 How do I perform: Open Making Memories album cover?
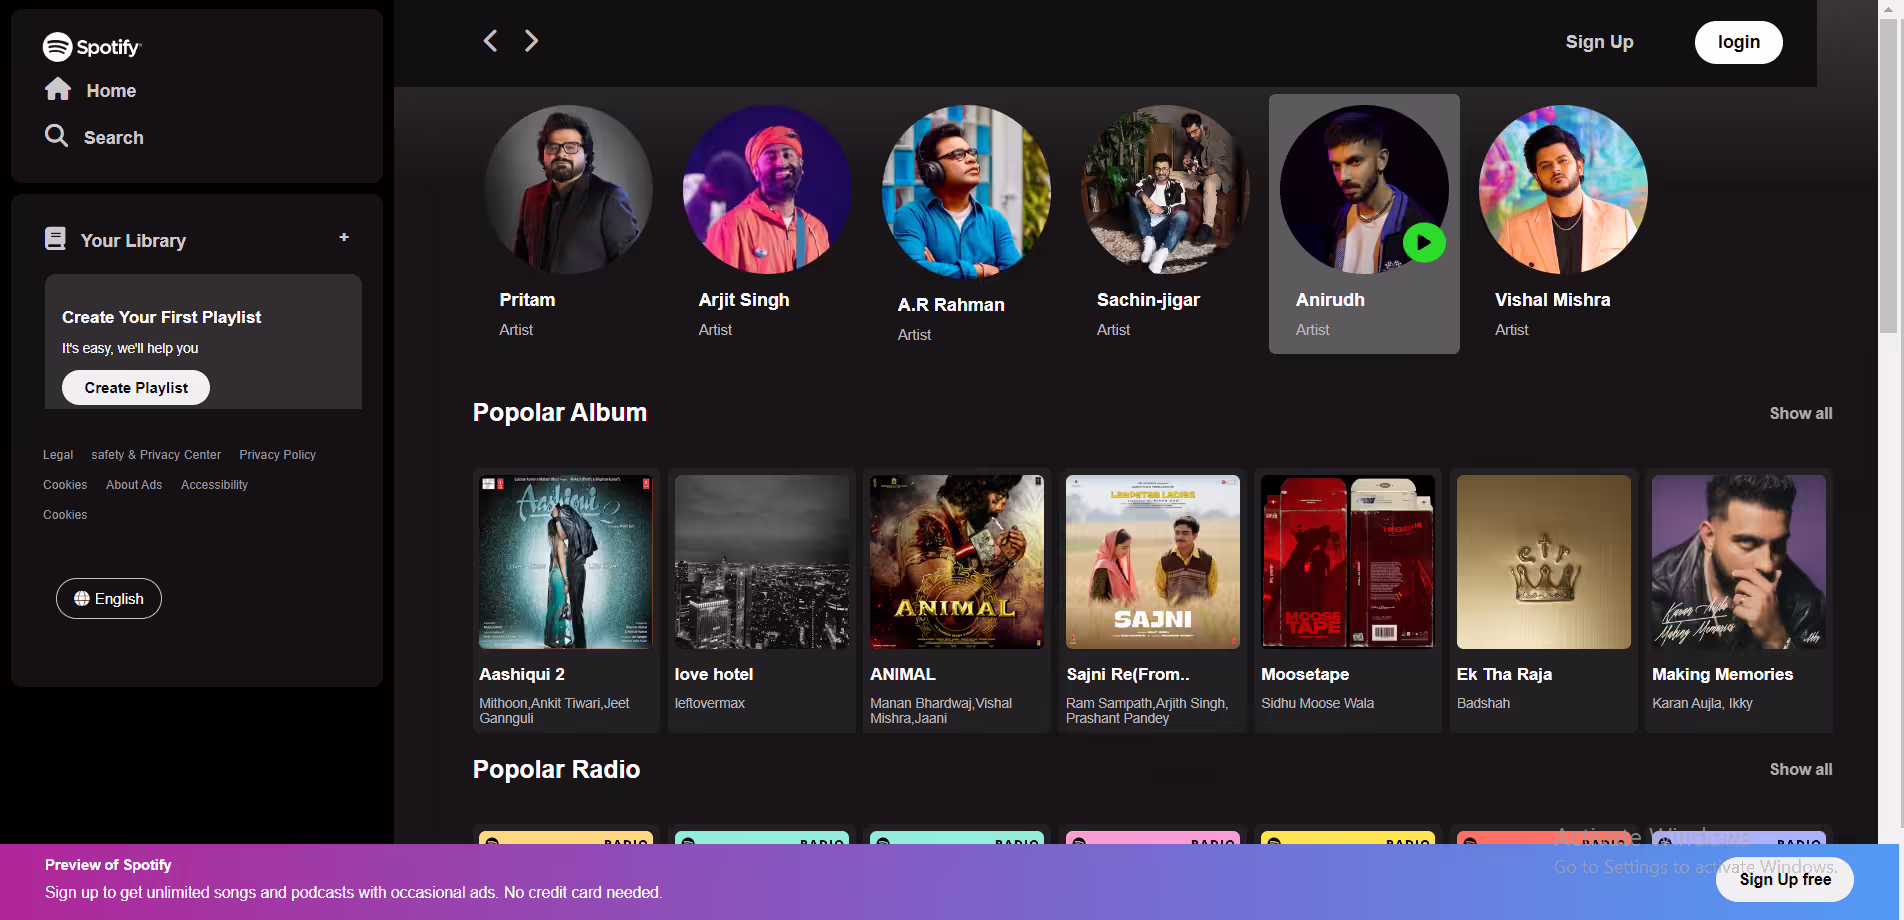tap(1739, 562)
